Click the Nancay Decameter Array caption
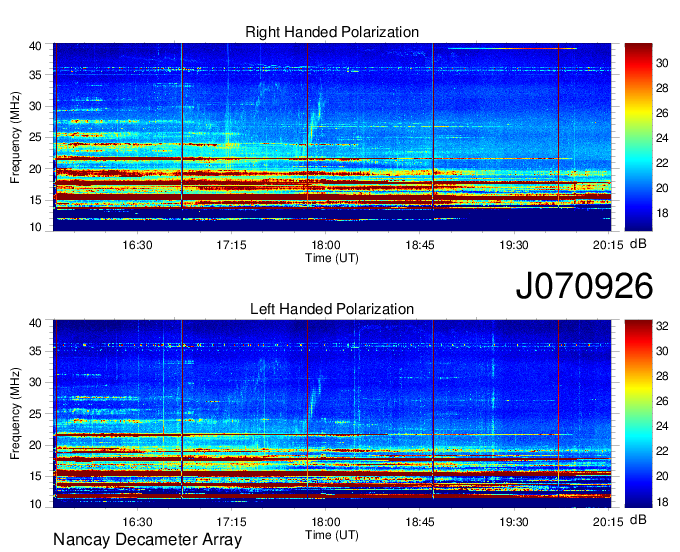The image size is (680, 552). coord(147,540)
